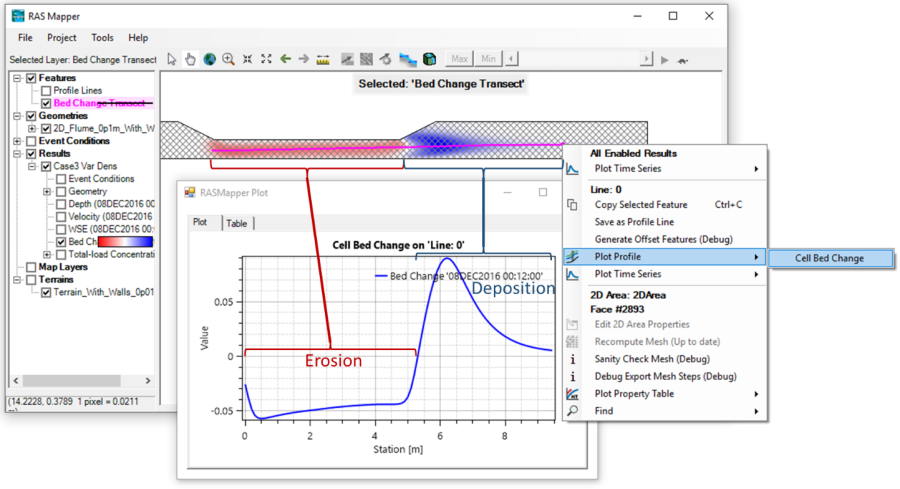Uncheck Bed Change Transect checkbox
Viewport: 900px width, 489px height.
coord(46,103)
